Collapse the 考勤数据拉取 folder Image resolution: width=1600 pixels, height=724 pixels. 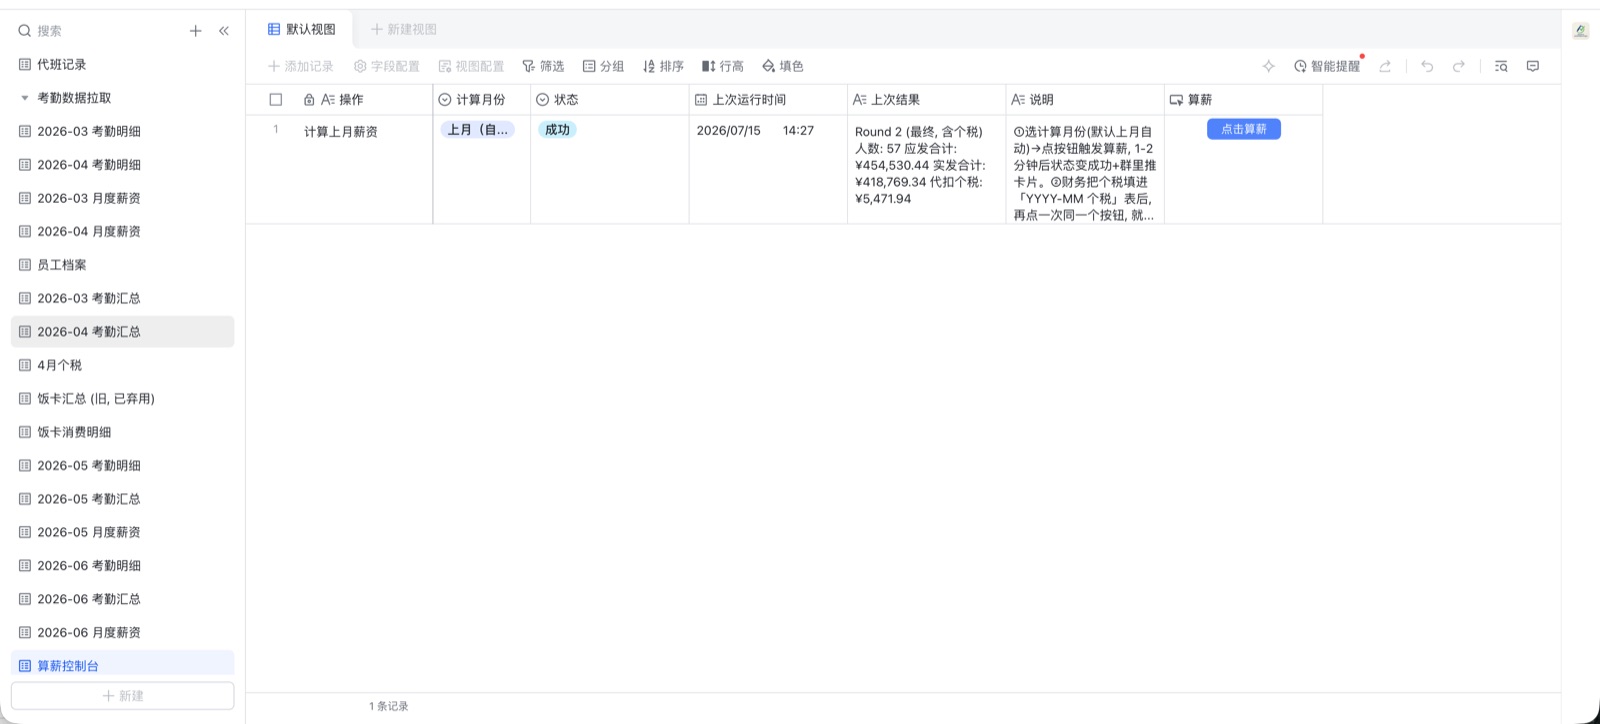pyautogui.click(x=25, y=98)
